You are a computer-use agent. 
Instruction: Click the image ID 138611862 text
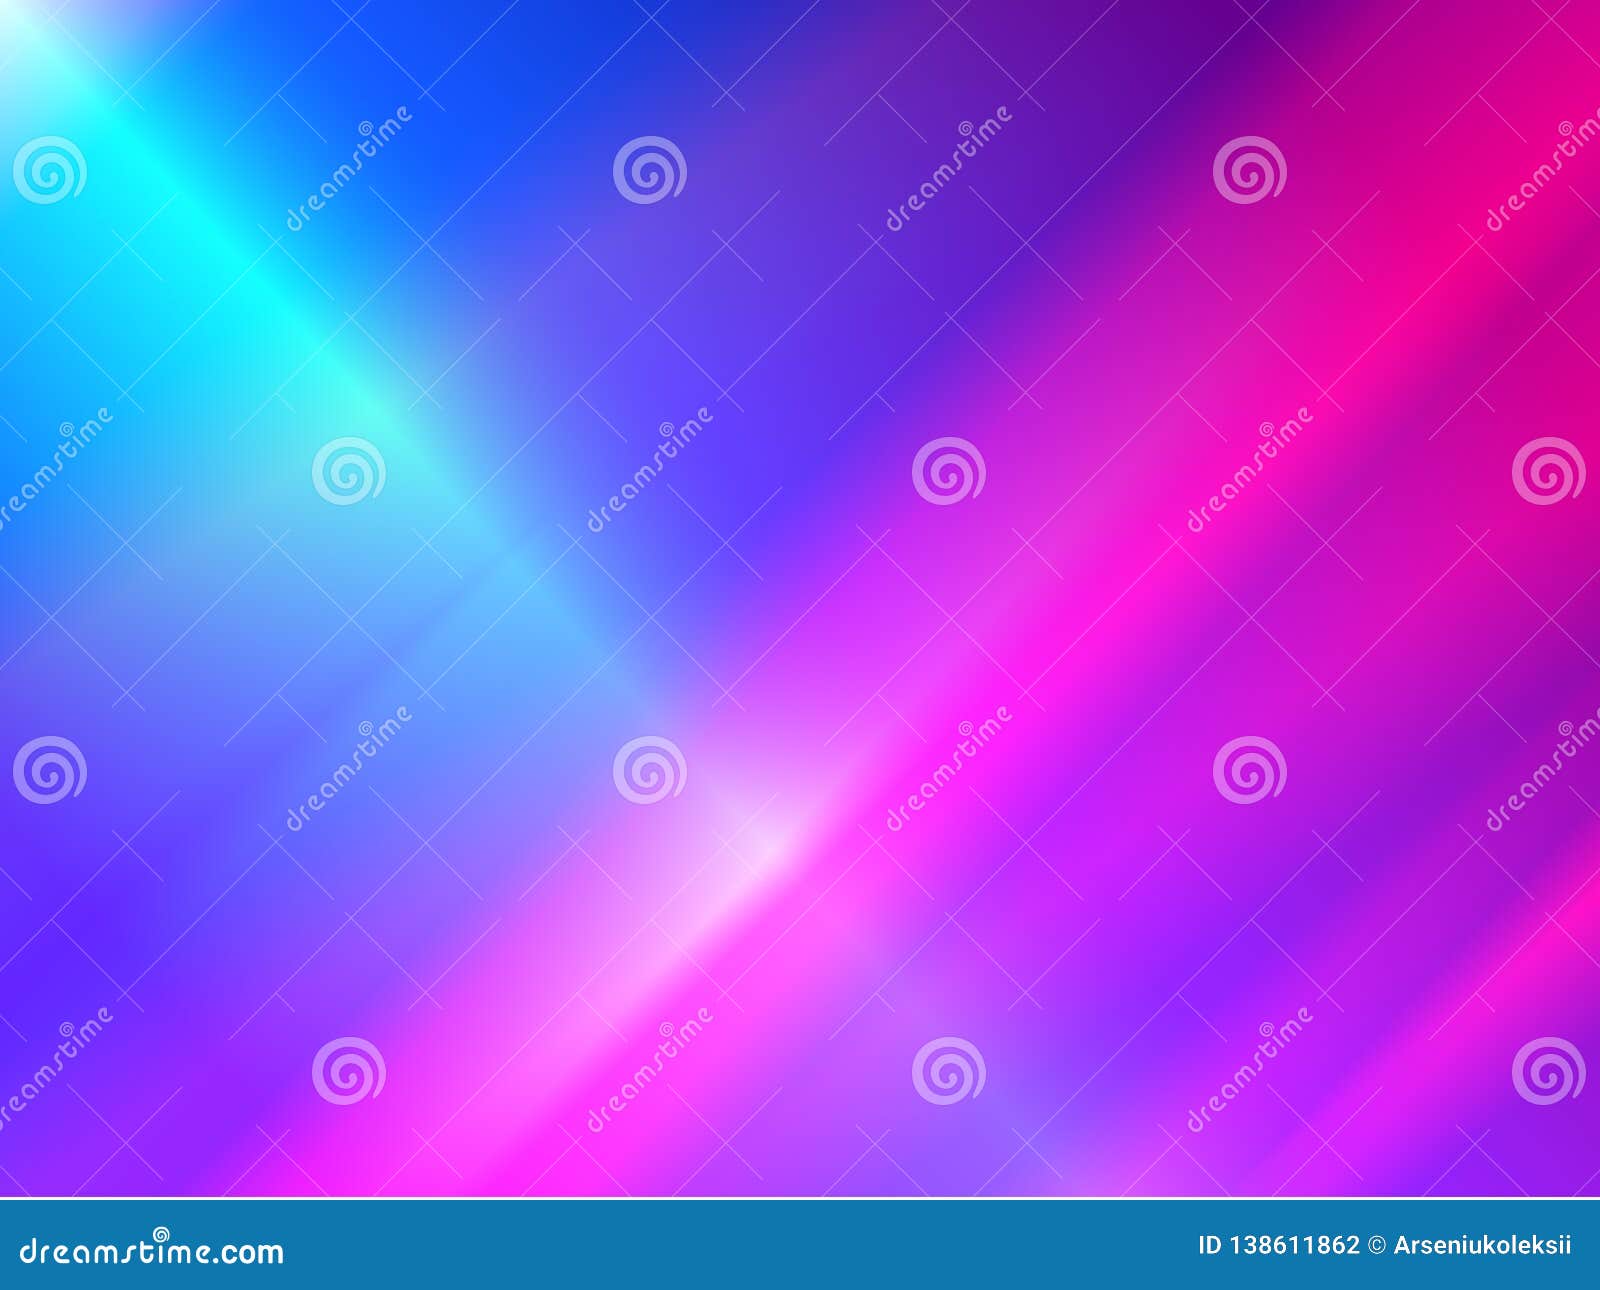coord(1279,1245)
